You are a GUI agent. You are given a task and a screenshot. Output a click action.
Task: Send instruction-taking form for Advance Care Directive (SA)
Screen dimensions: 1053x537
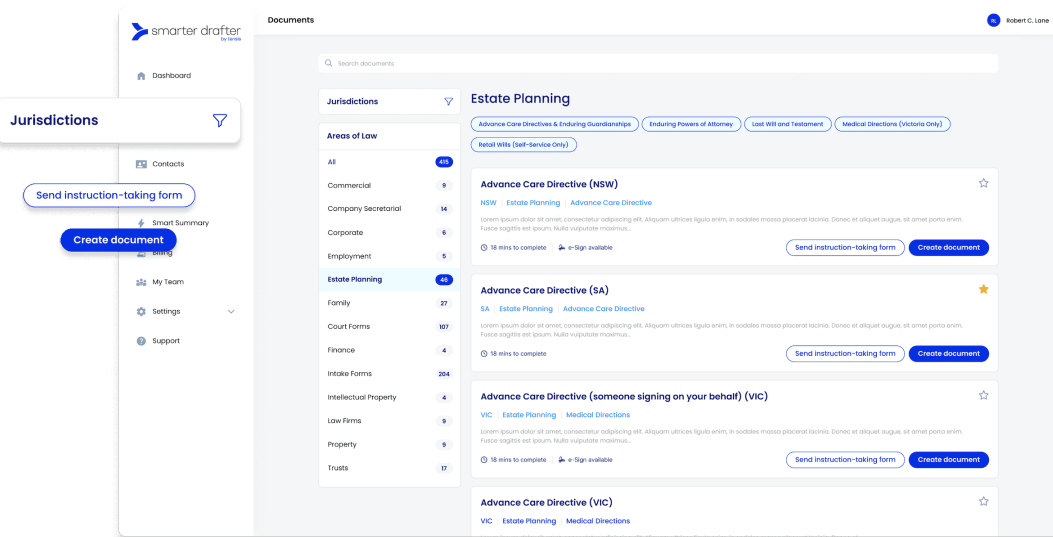pos(844,354)
